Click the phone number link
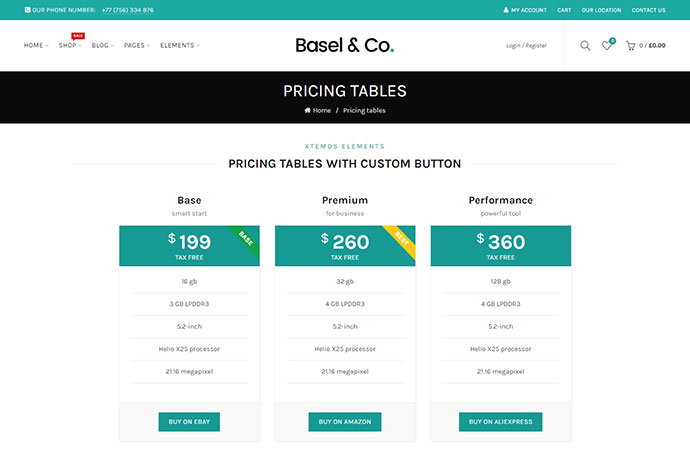This screenshot has width=690, height=467. click(x=128, y=10)
